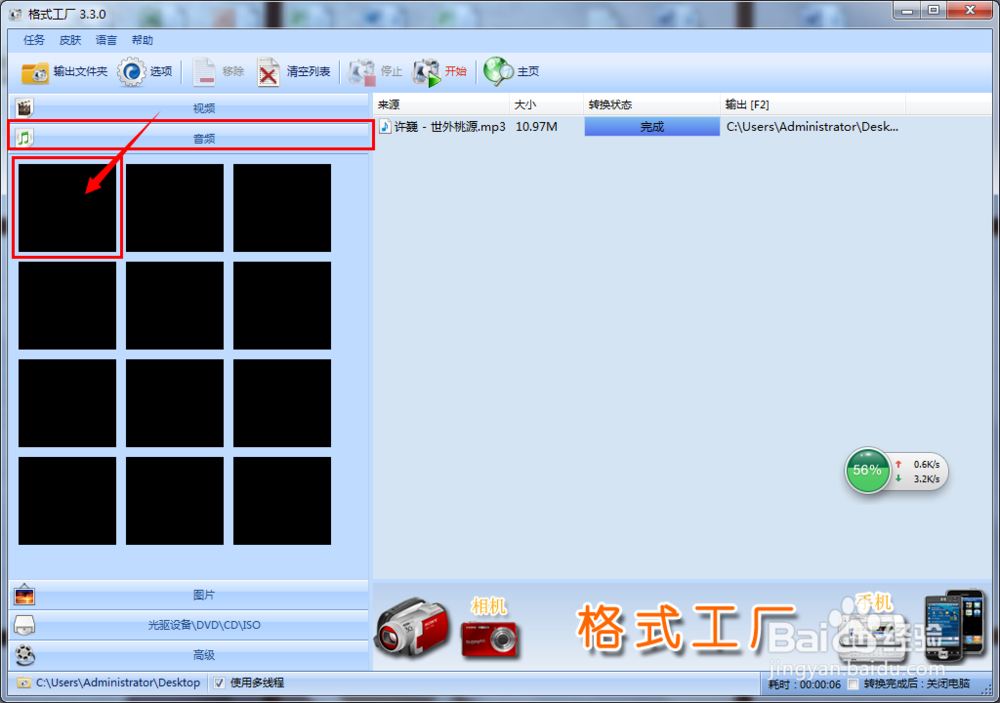This screenshot has height=703, width=1000.
Task: Click the 10.97M size cell
Action: [536, 127]
